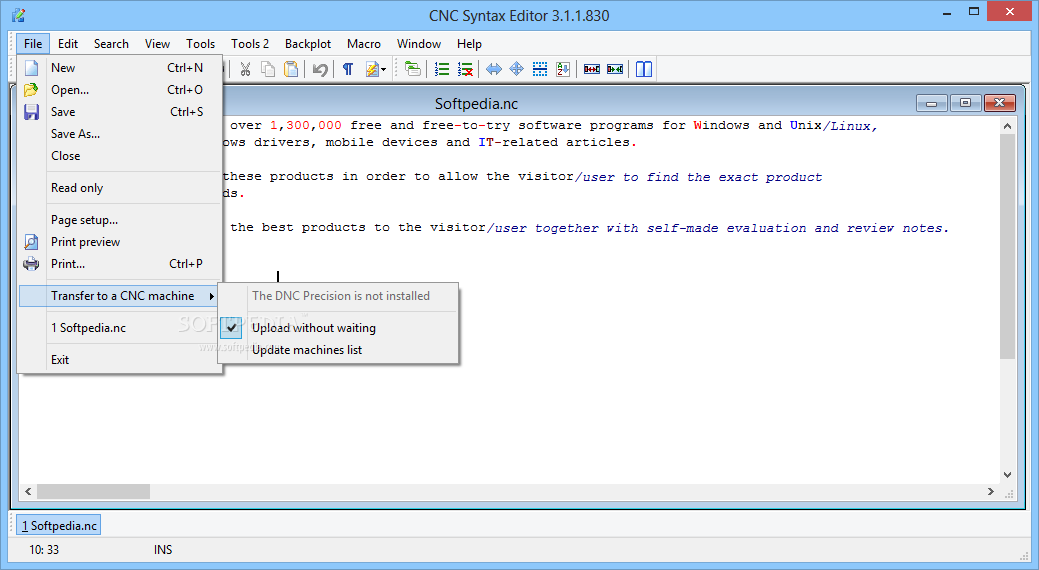Click the app icon in the title bar
The image size is (1039, 570).
coord(19,15)
